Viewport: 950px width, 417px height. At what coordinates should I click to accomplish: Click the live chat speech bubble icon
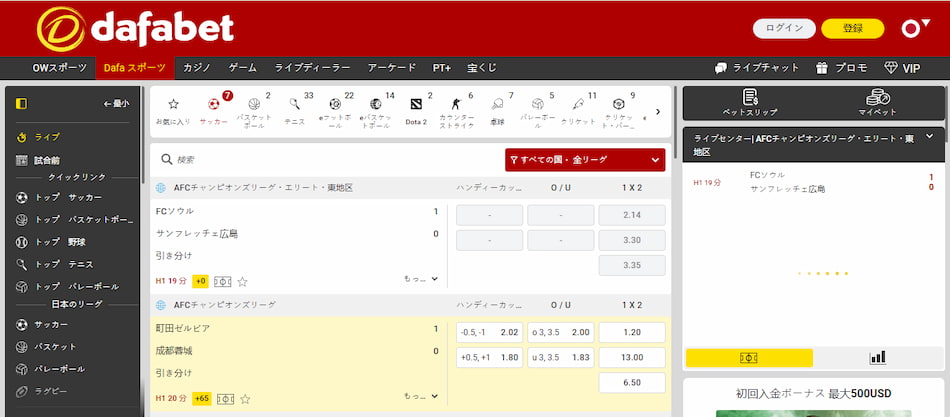(722, 68)
